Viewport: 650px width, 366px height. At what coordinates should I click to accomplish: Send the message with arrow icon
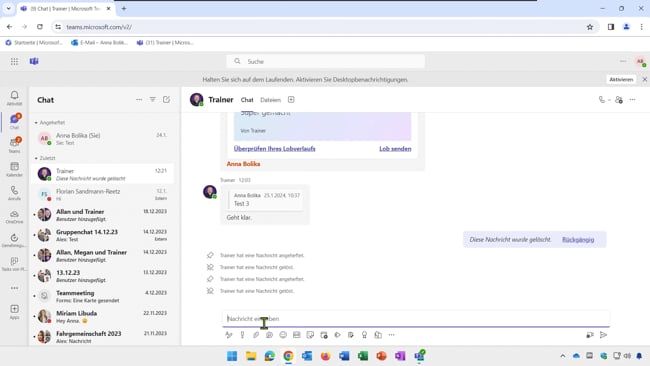(604, 334)
